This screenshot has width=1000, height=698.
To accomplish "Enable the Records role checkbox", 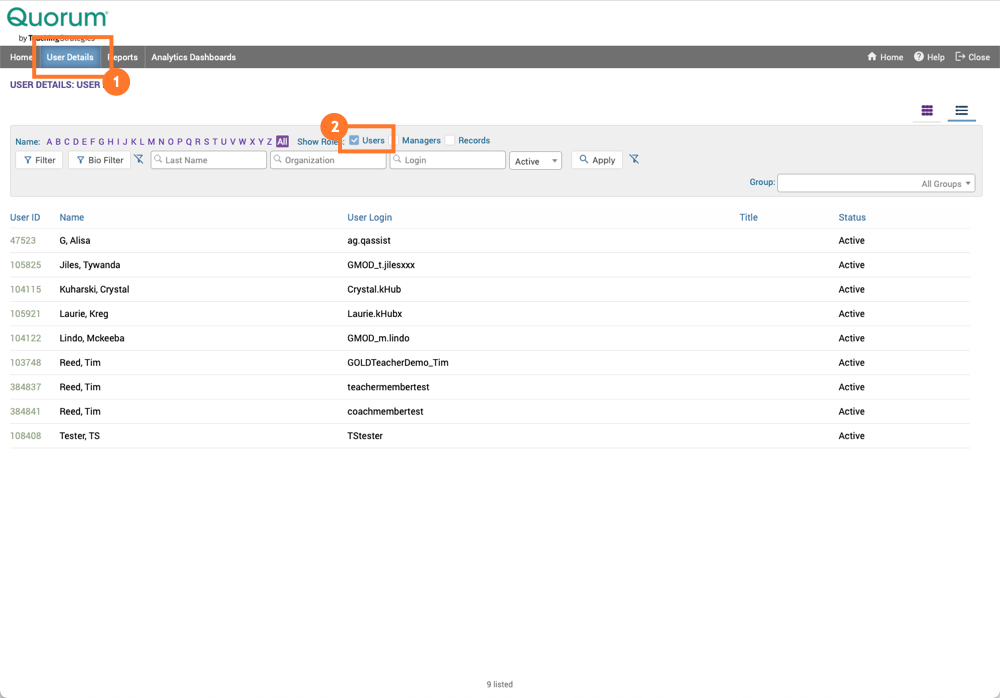I will pyautogui.click(x=450, y=141).
